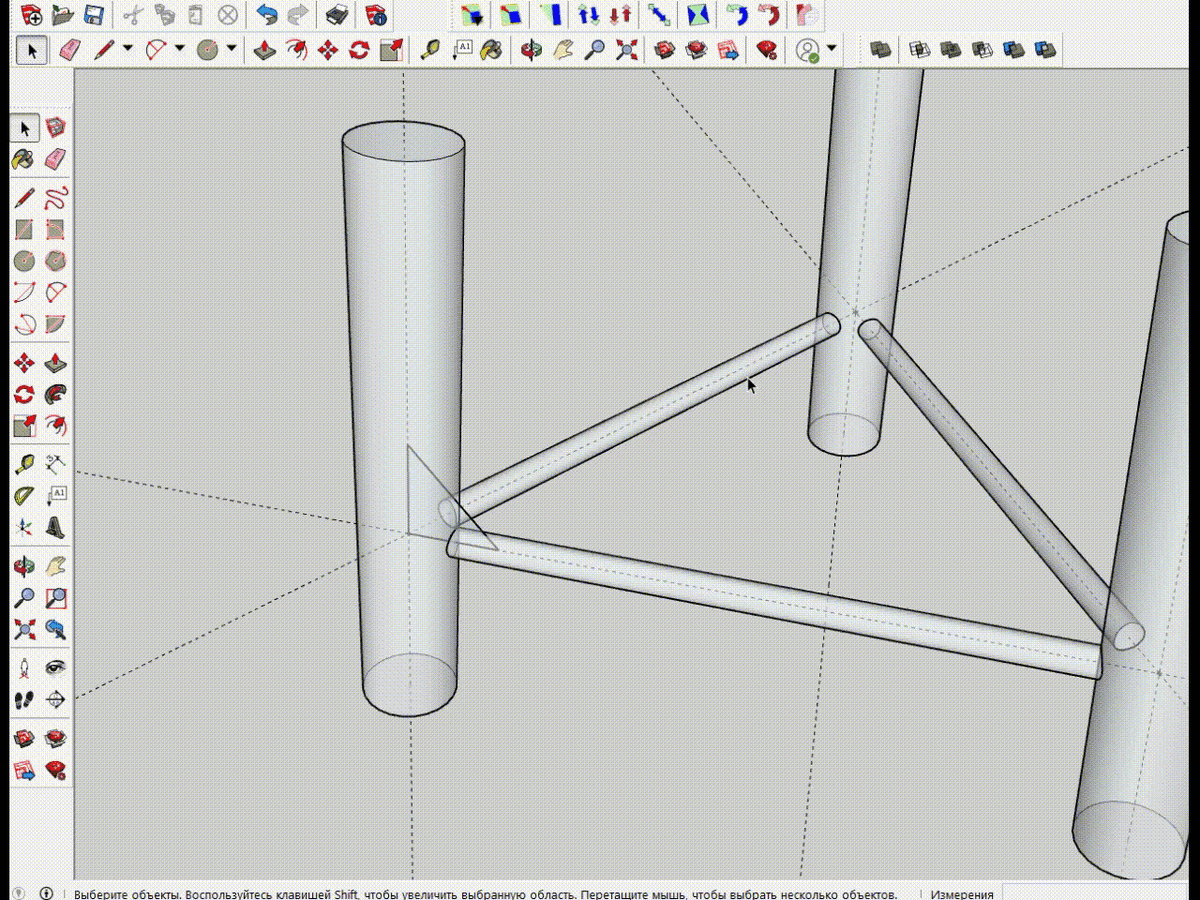Select the Look Around eye tool
Screen dimensions: 1200x900
(x=56, y=667)
